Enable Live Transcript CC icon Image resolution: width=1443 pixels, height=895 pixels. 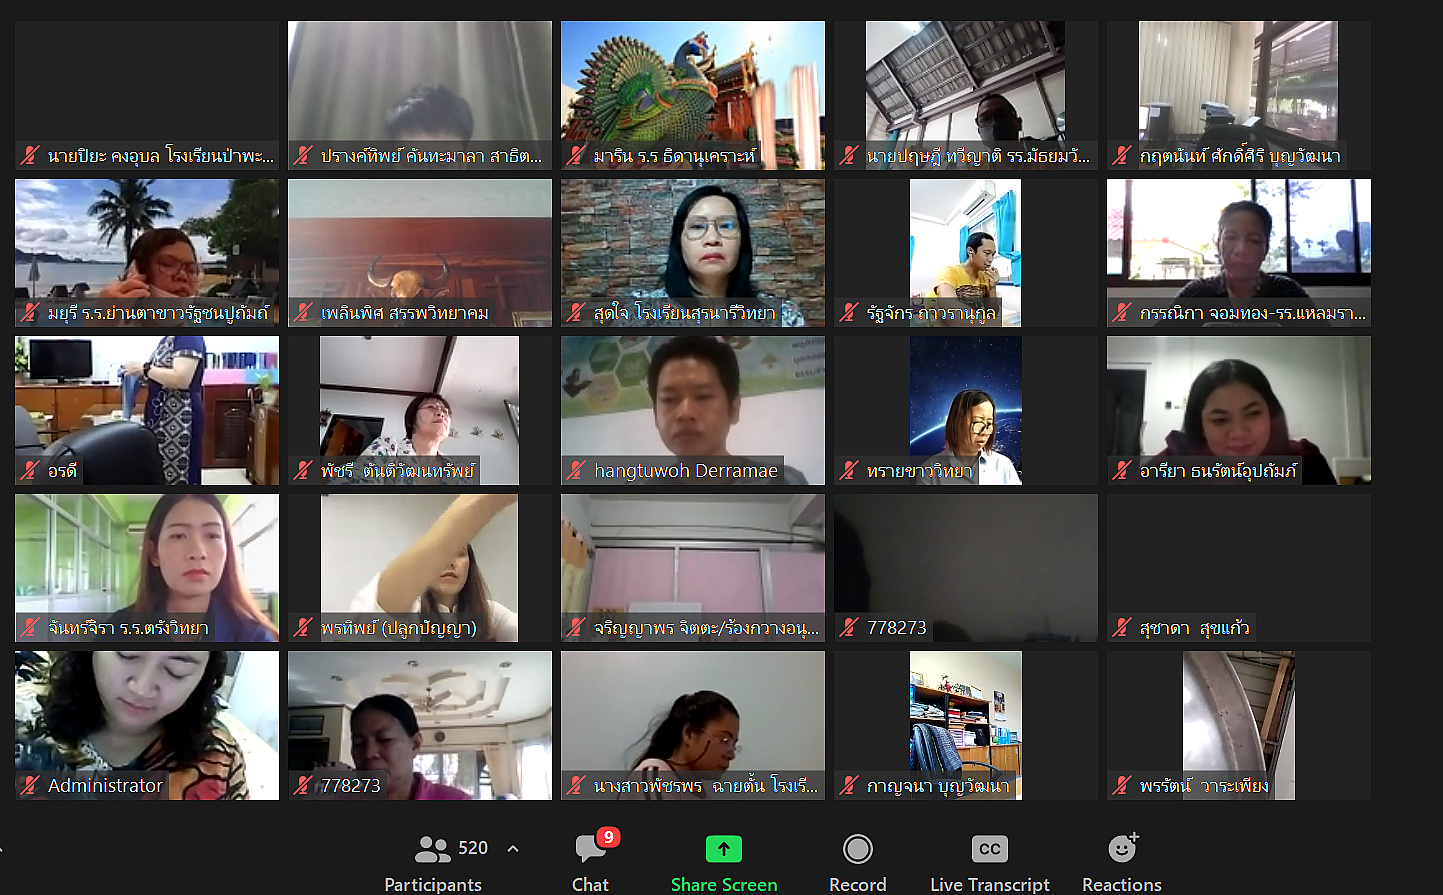(989, 849)
